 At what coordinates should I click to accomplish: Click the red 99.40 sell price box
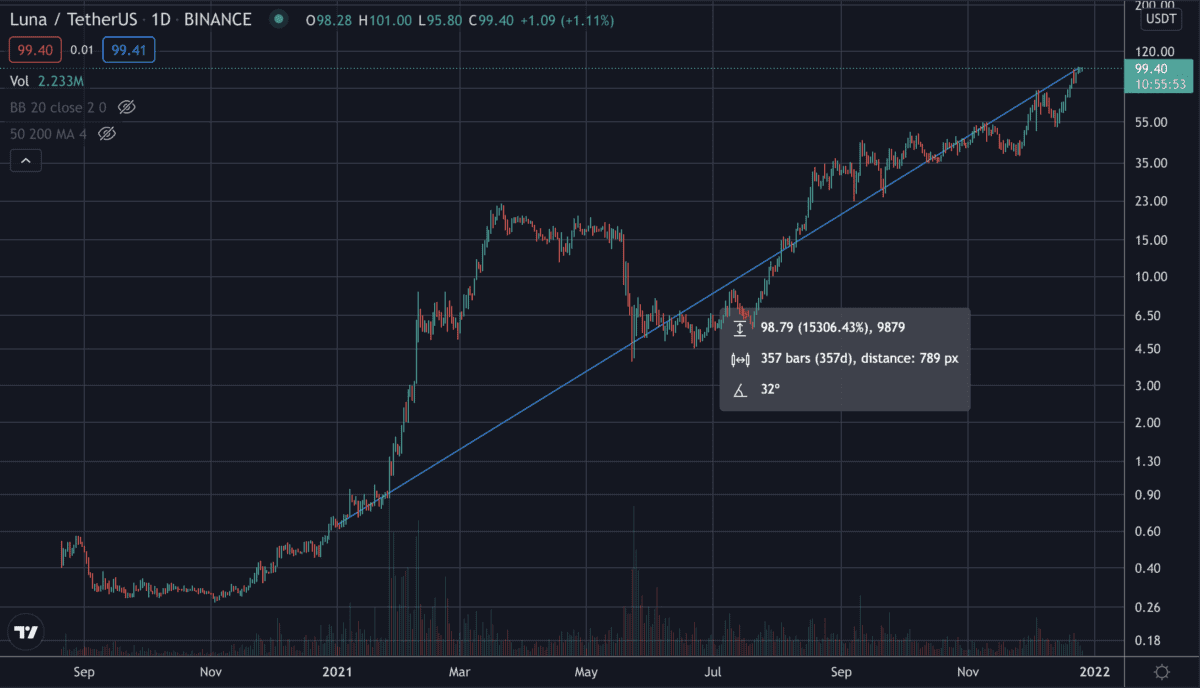pos(36,50)
